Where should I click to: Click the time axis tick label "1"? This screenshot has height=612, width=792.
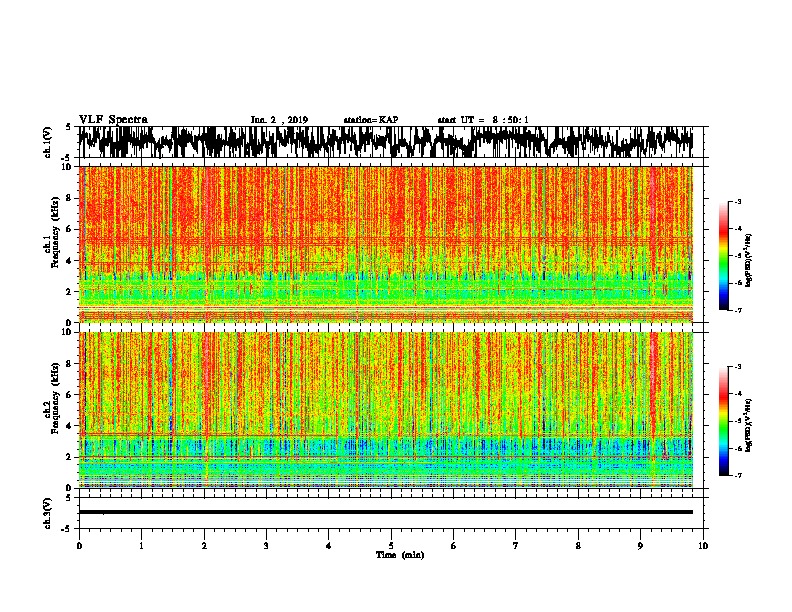141,546
